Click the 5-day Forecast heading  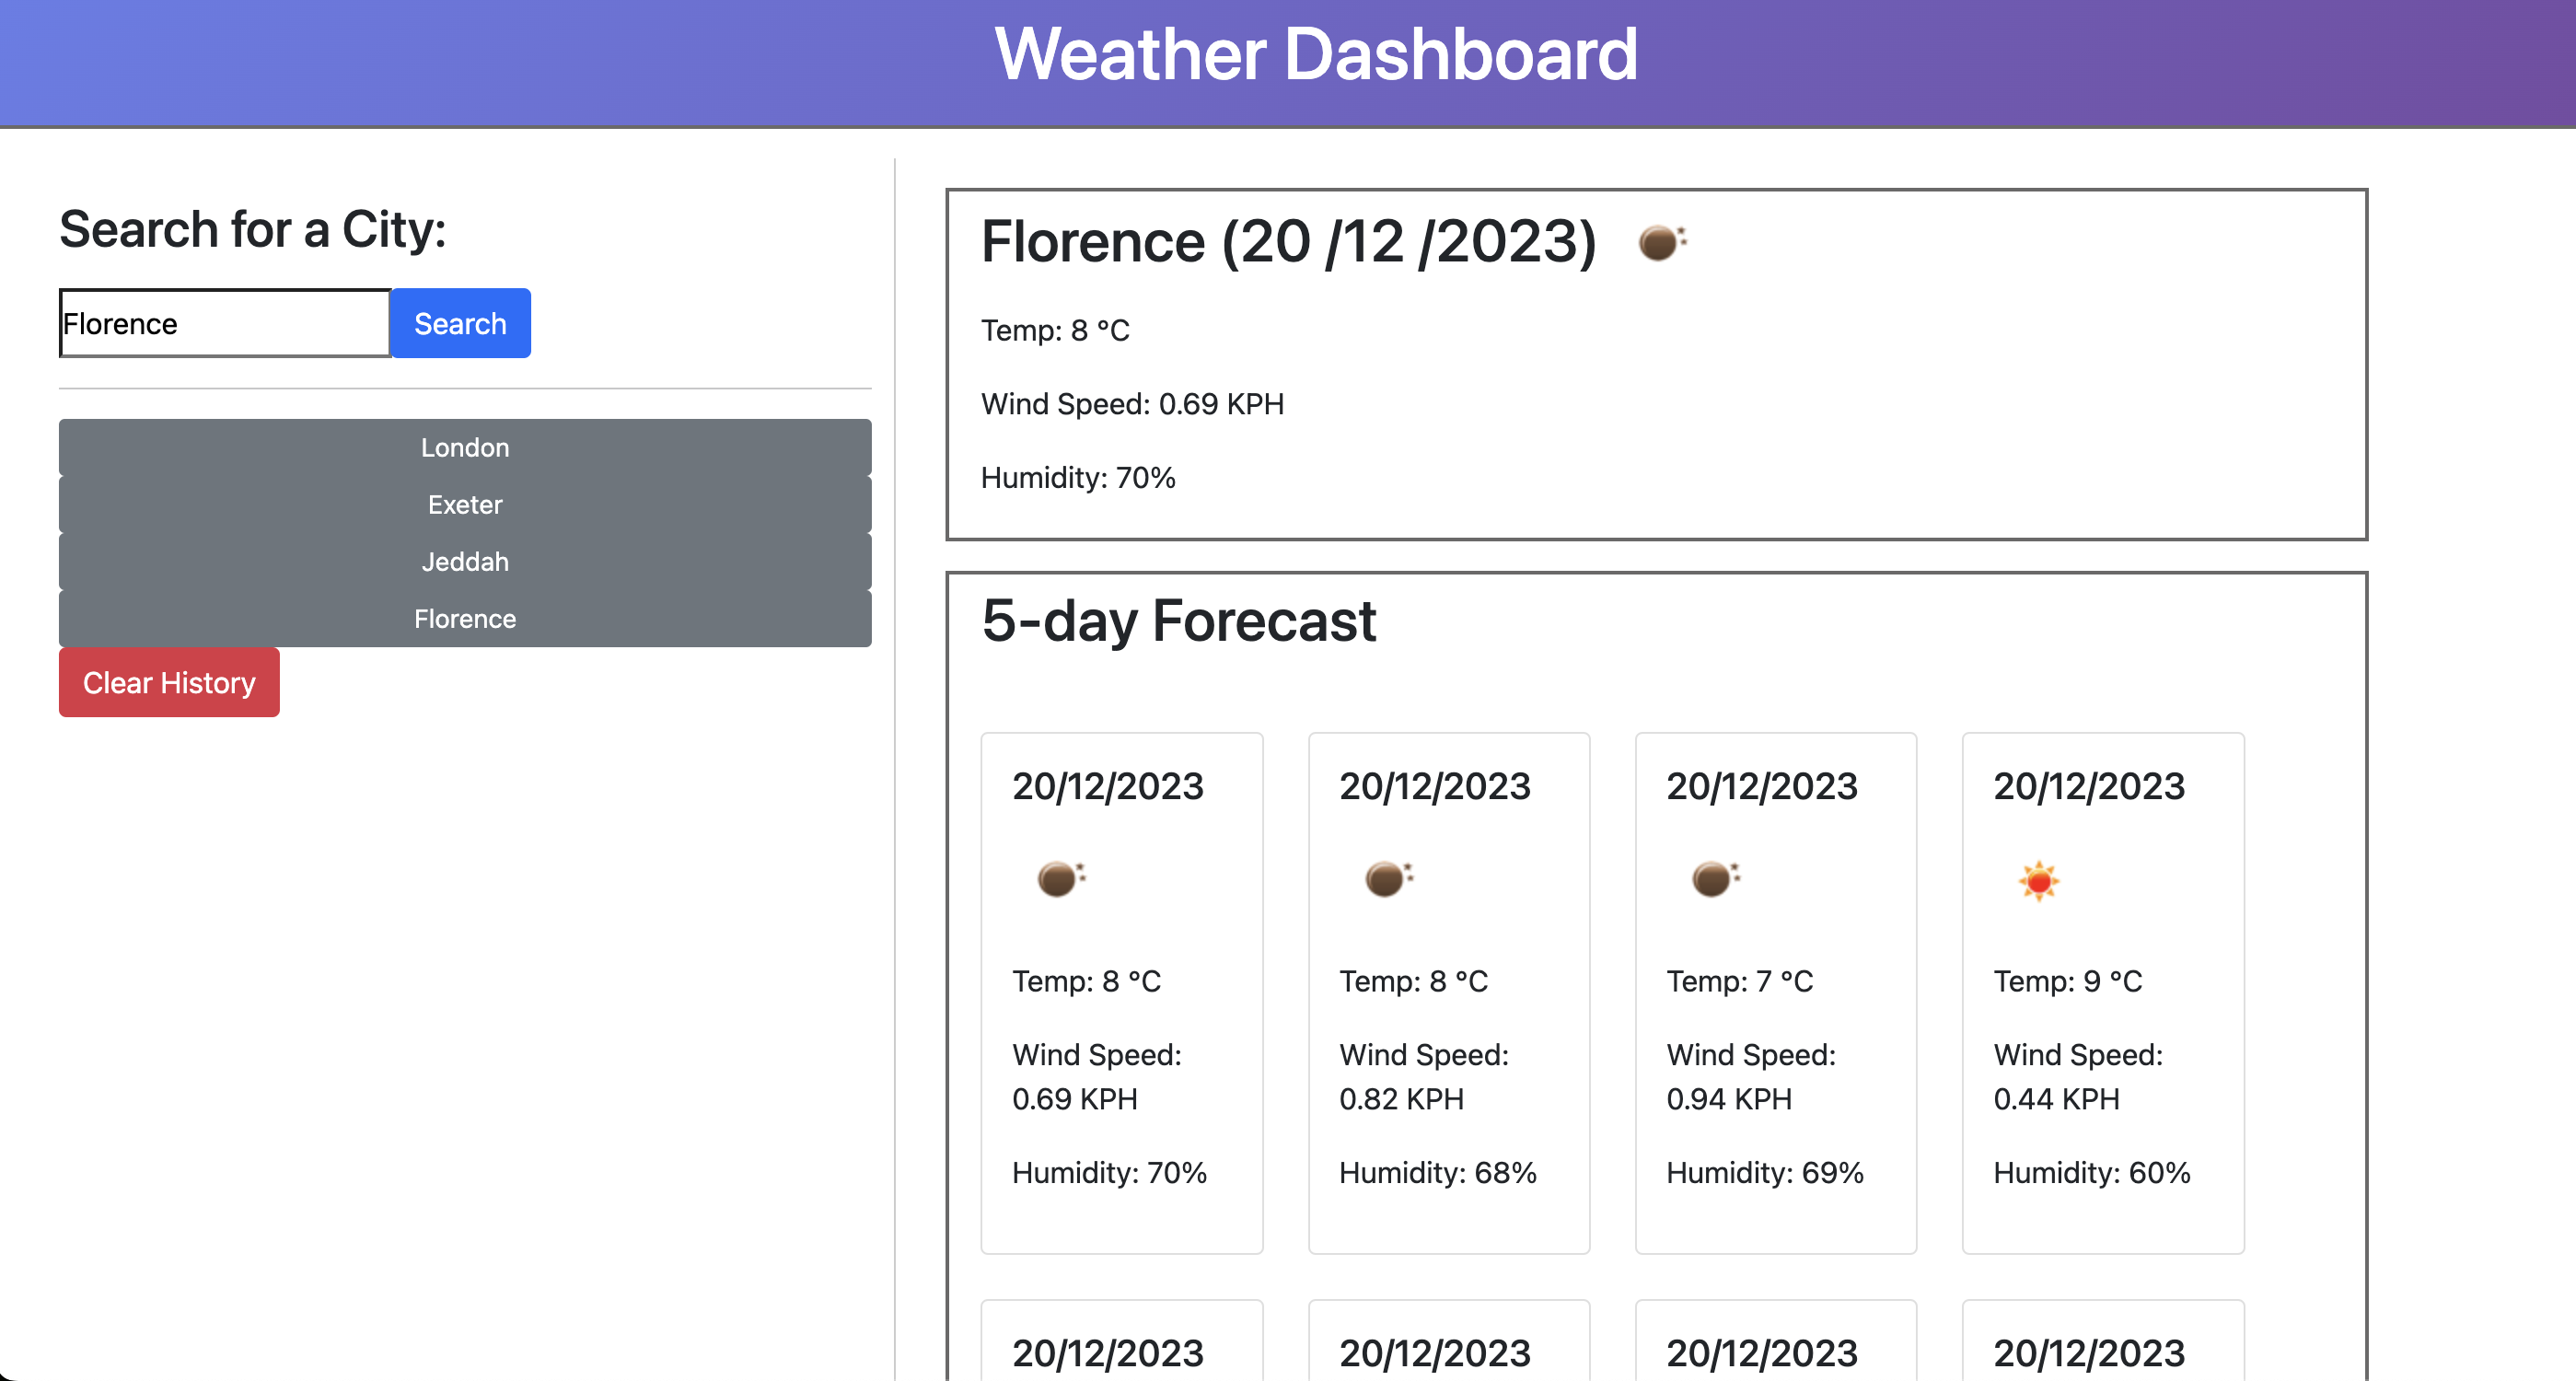1179,621
